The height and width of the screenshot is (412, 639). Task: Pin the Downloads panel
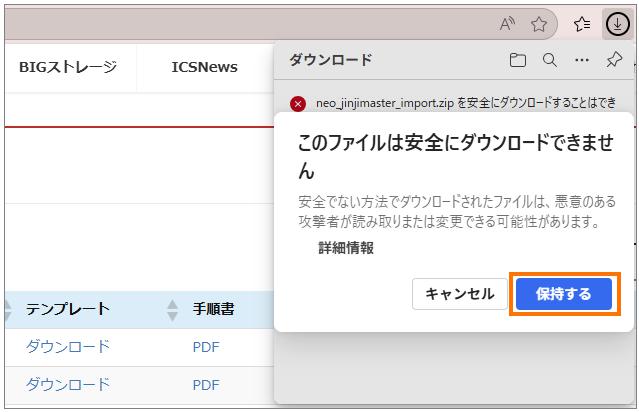click(613, 61)
